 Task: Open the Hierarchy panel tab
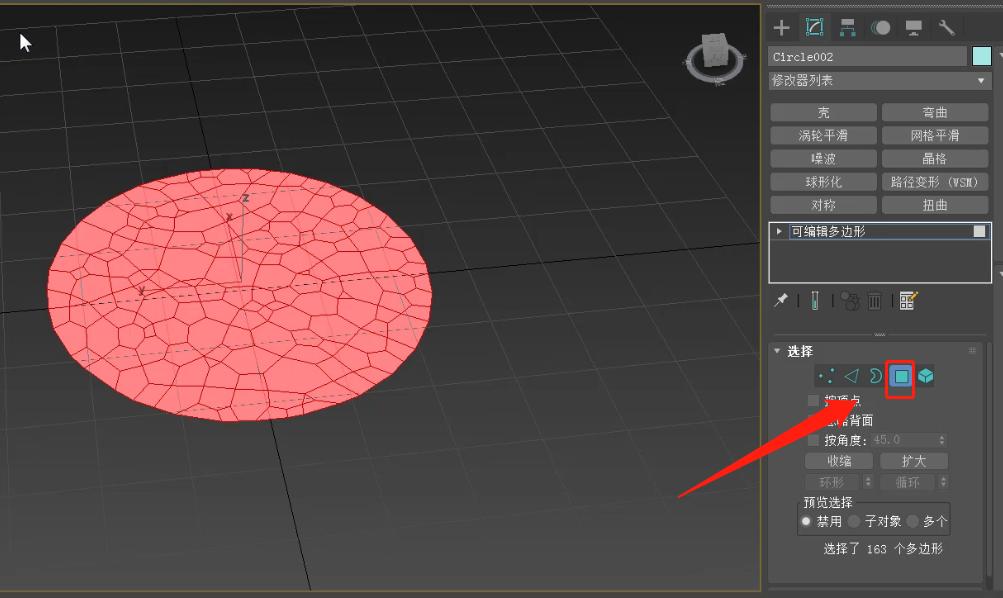pyautogui.click(x=848, y=28)
